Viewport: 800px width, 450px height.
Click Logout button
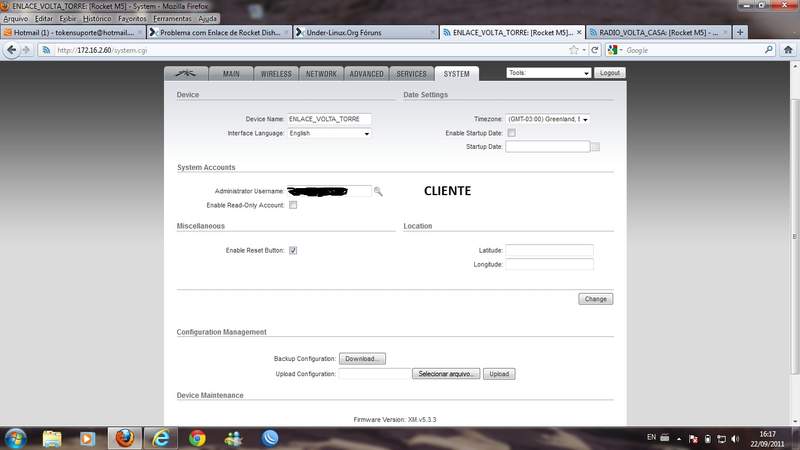tap(610, 73)
